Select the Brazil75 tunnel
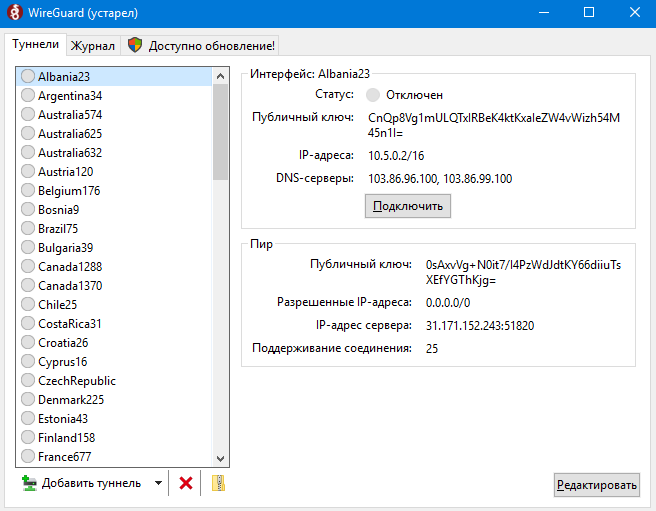This screenshot has height=511, width=656. (x=114, y=229)
